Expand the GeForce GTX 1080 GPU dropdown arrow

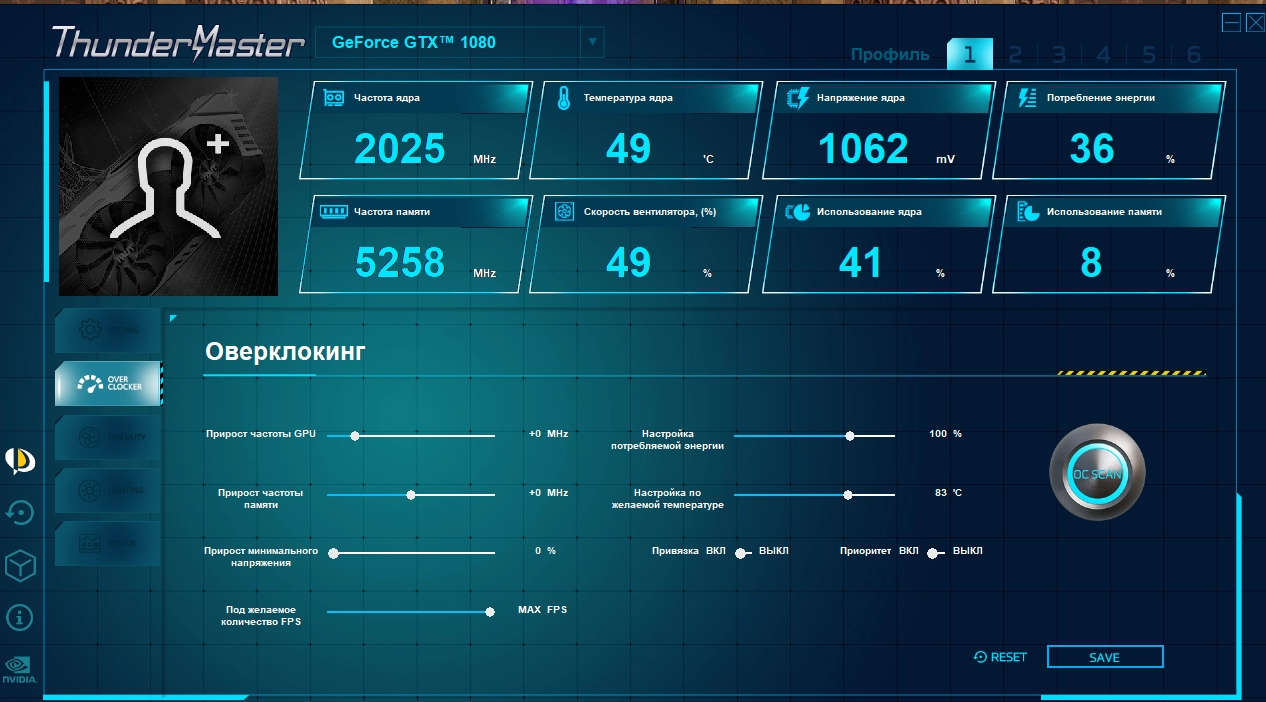tap(592, 42)
